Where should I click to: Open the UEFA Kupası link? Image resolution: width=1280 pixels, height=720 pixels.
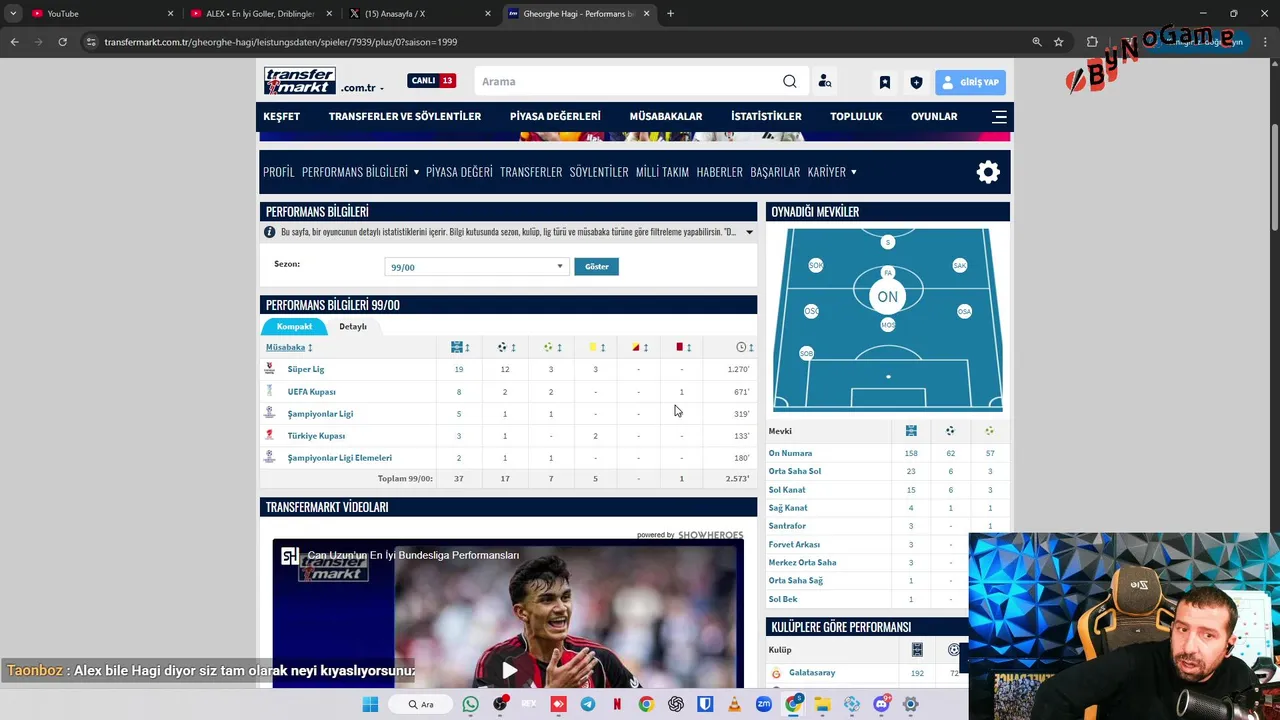[311, 391]
